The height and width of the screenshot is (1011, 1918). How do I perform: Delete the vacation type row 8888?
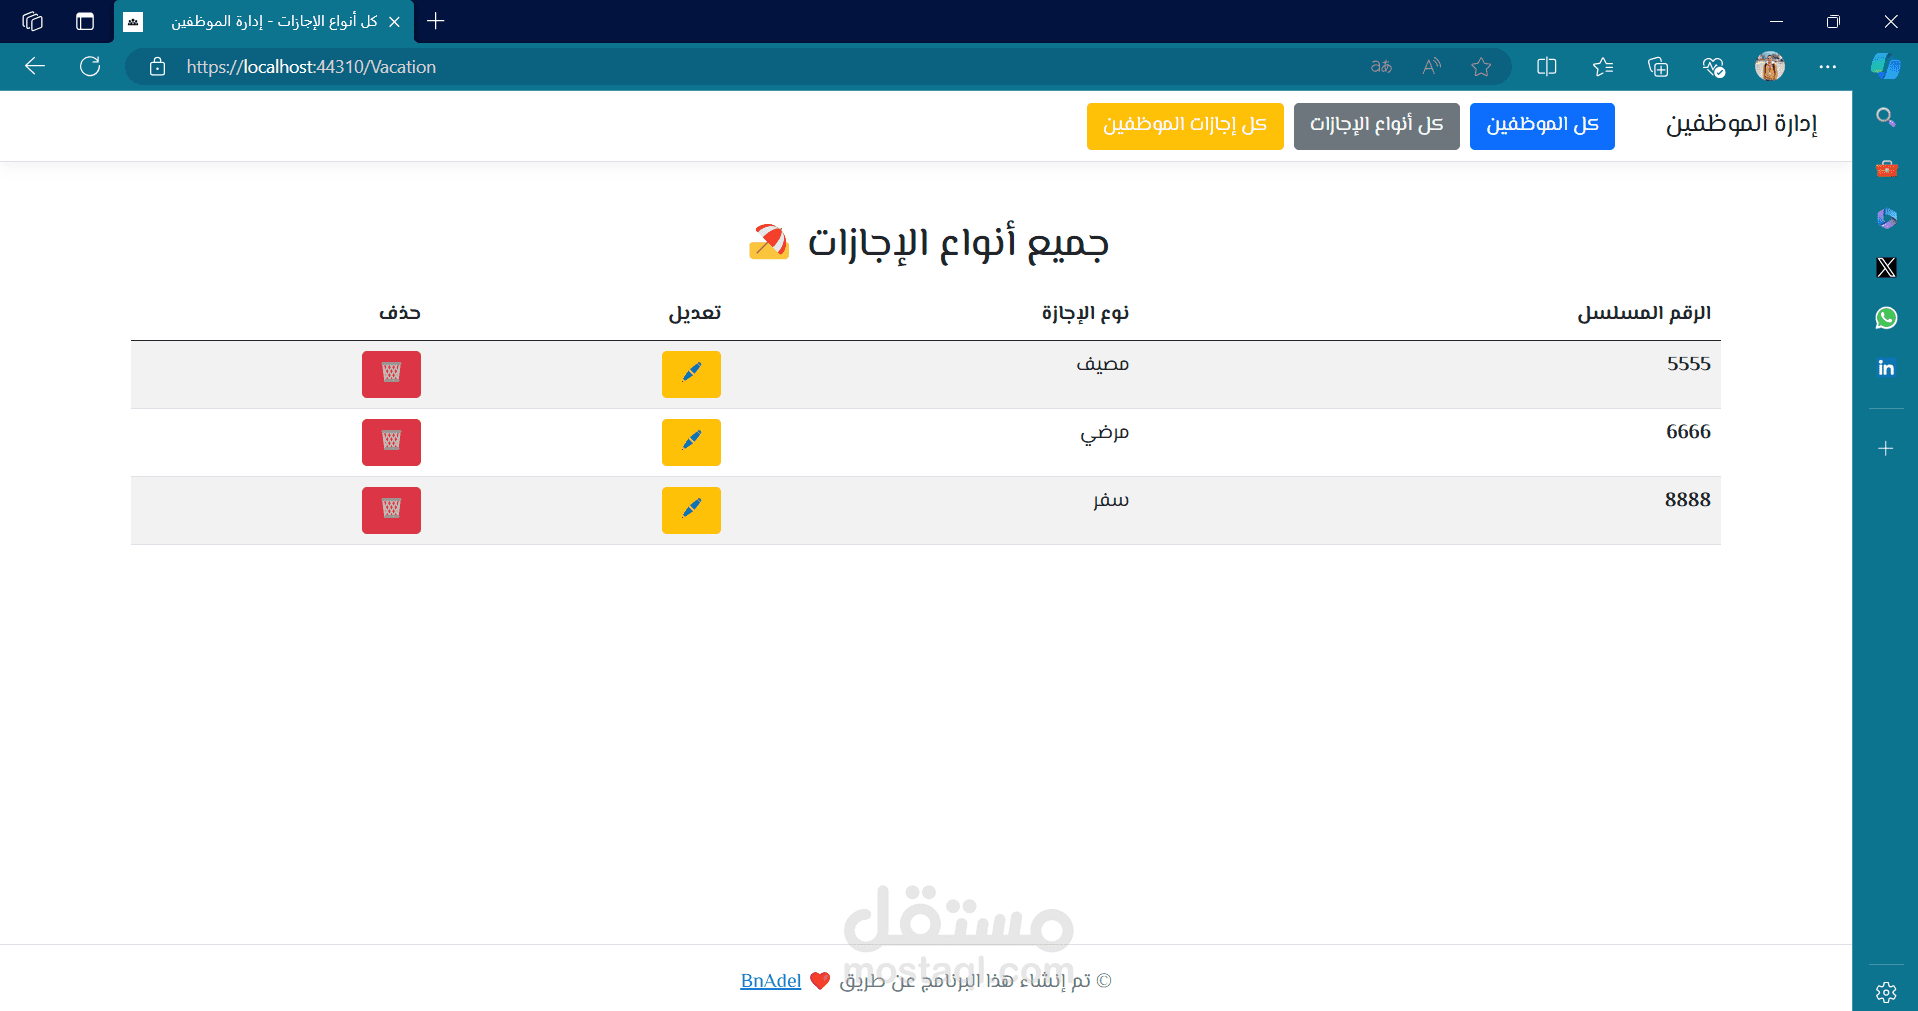click(x=391, y=510)
